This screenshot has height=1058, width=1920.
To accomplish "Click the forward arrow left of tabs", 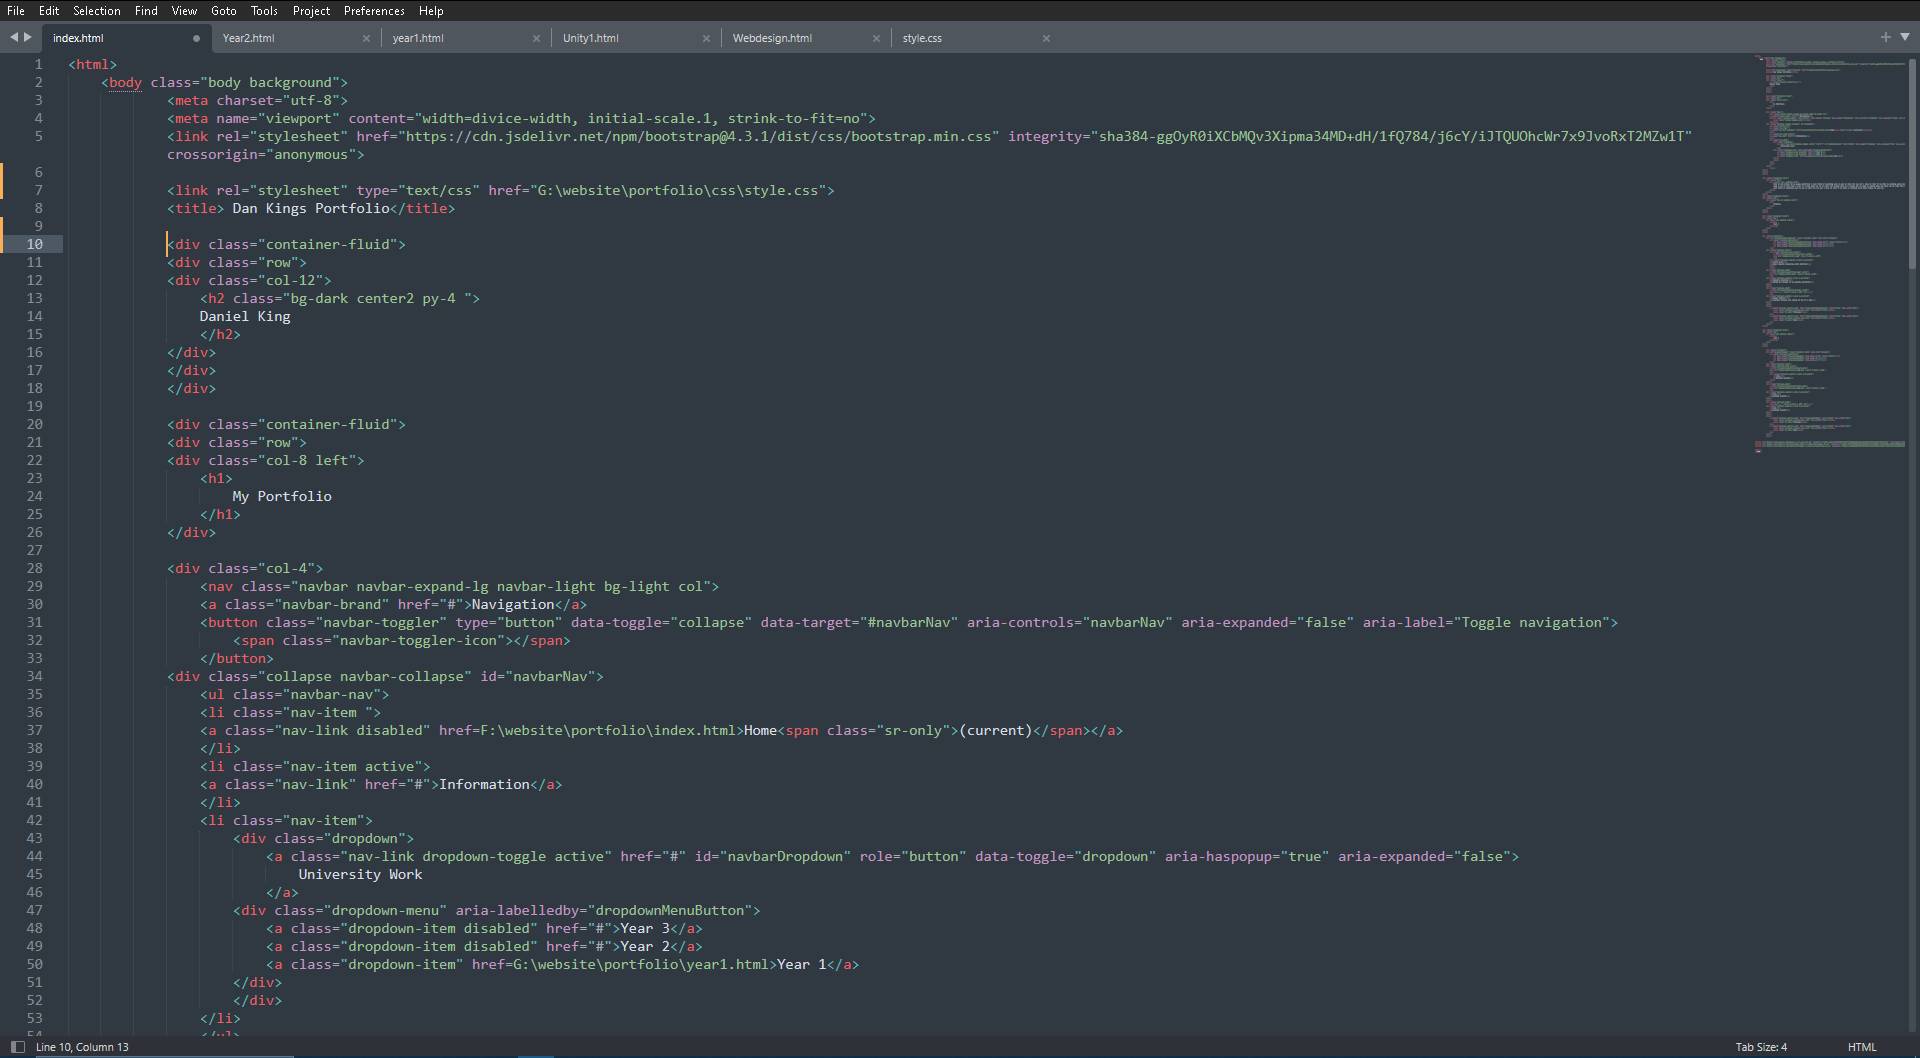I will pyautogui.click(x=28, y=38).
